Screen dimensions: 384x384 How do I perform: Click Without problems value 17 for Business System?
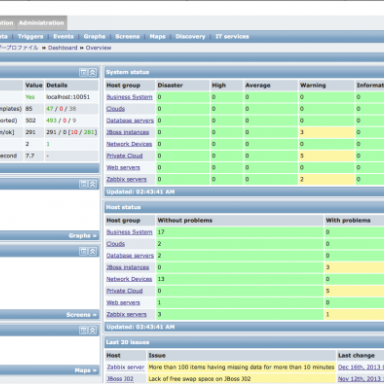(239, 232)
